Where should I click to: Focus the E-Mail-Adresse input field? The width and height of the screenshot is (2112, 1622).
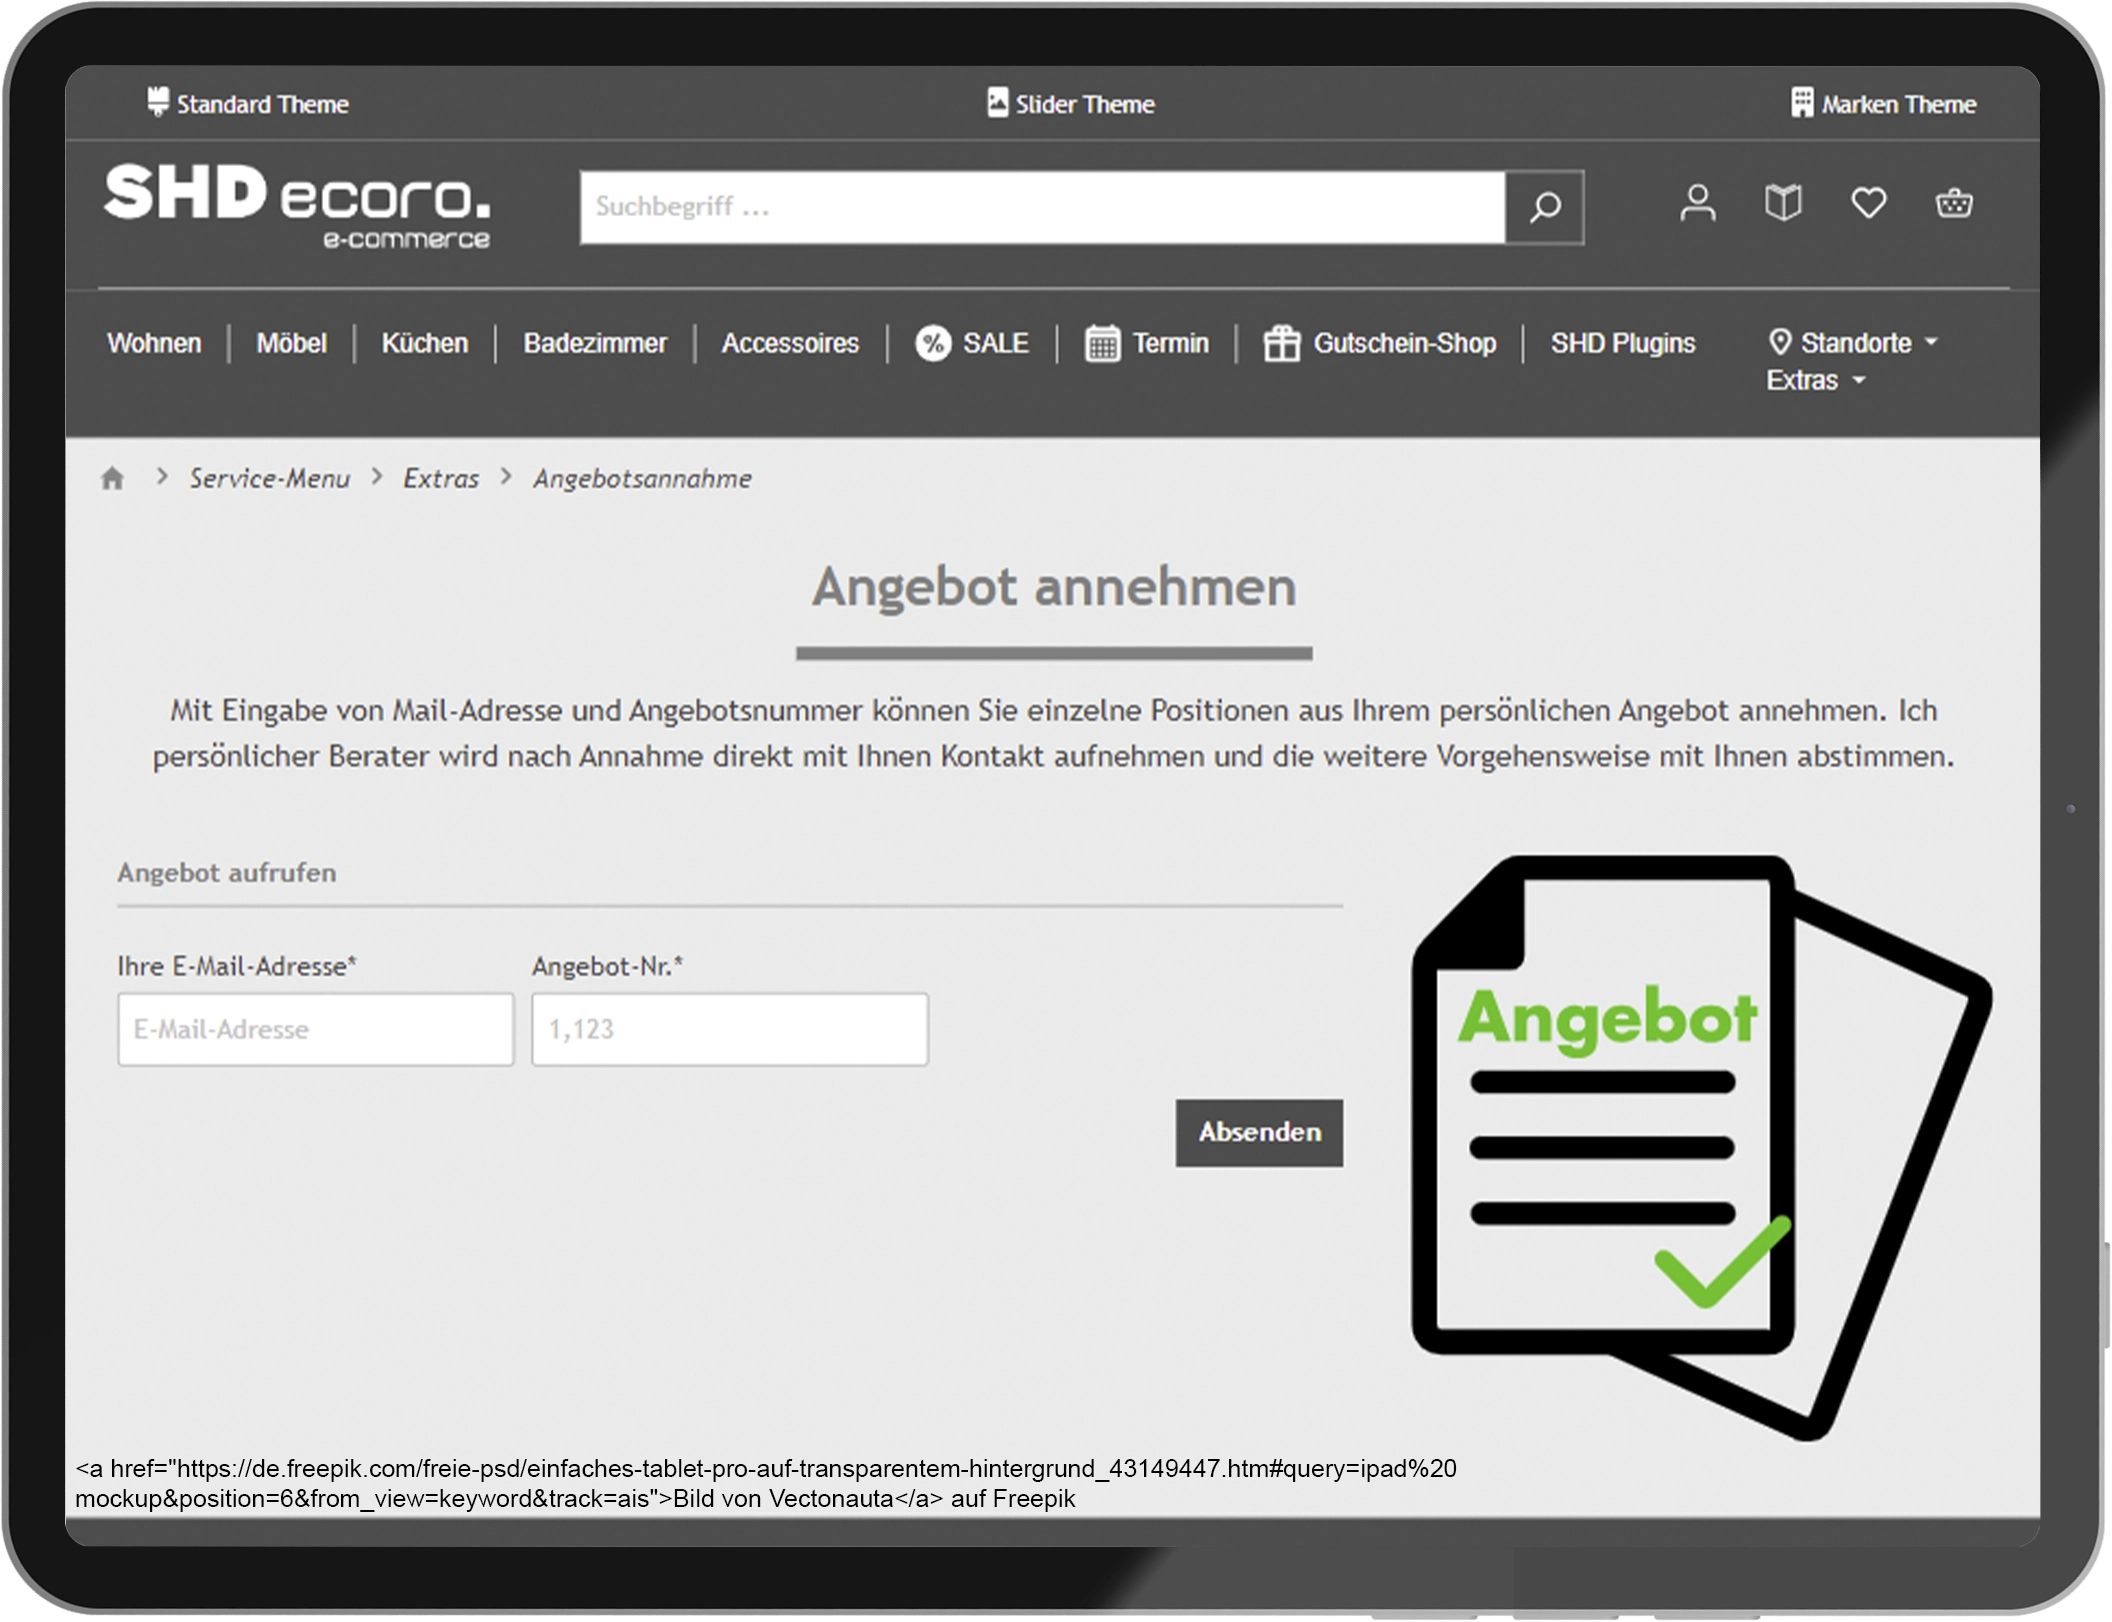click(x=316, y=1030)
